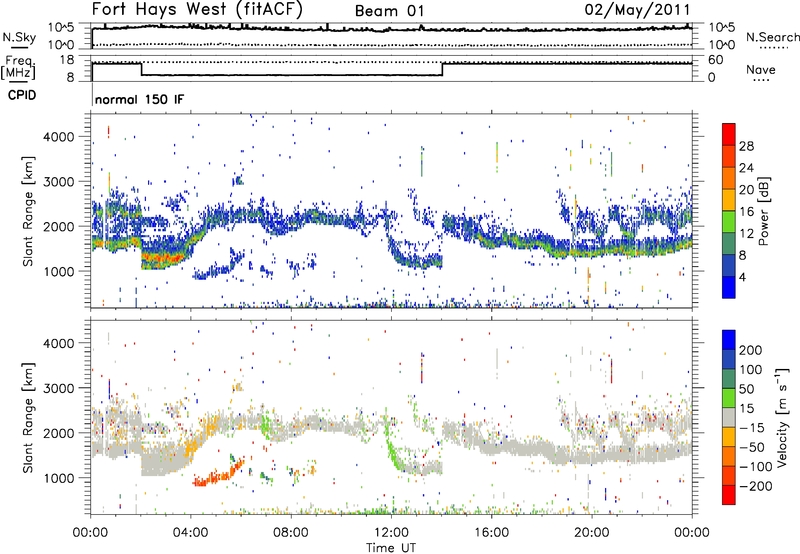The image size is (800, 554).
Task: Click the '60' Nave axis label
Action: pyautogui.click(x=716, y=60)
